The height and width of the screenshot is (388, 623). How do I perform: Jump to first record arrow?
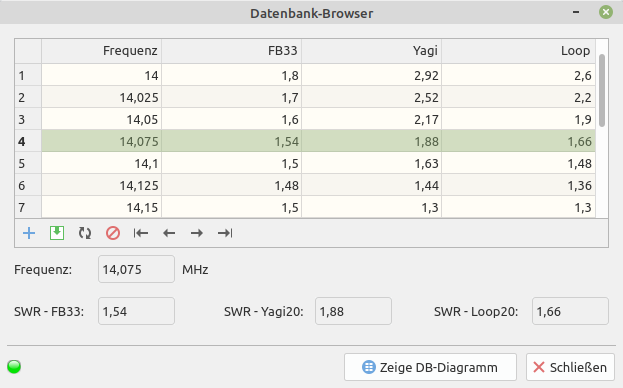141,233
